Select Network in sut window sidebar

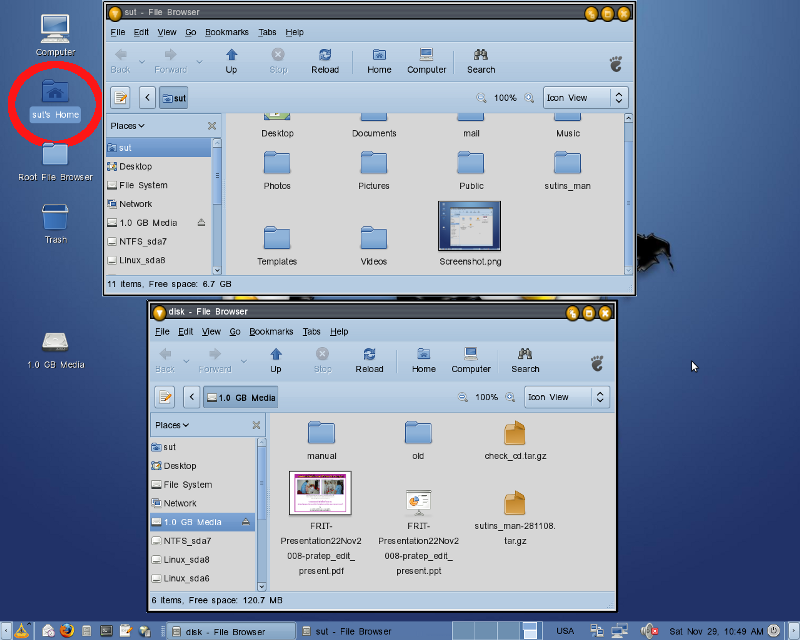click(x=159, y=204)
